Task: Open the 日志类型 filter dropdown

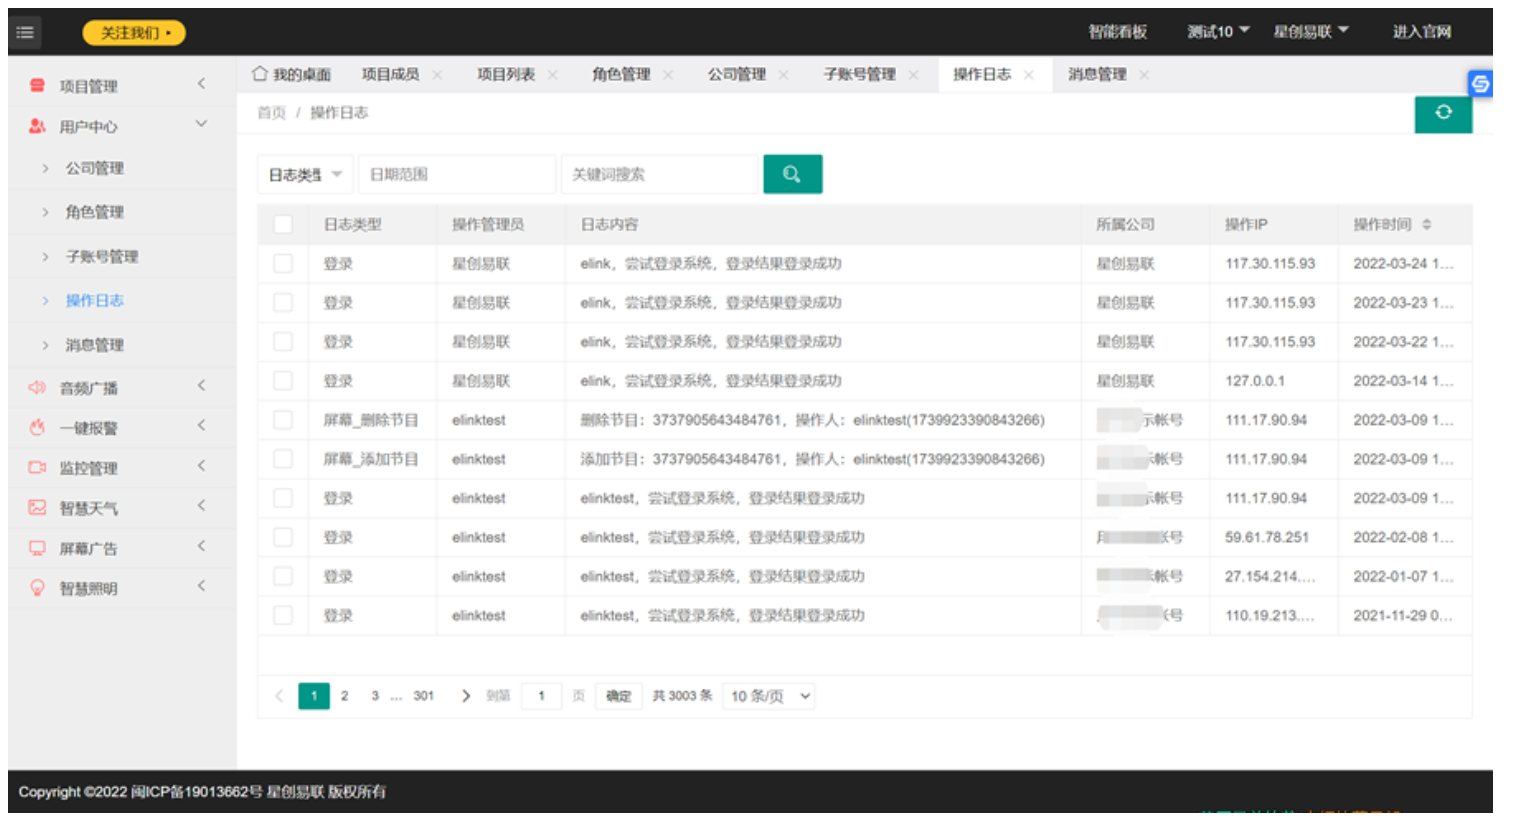Action: [x=305, y=173]
